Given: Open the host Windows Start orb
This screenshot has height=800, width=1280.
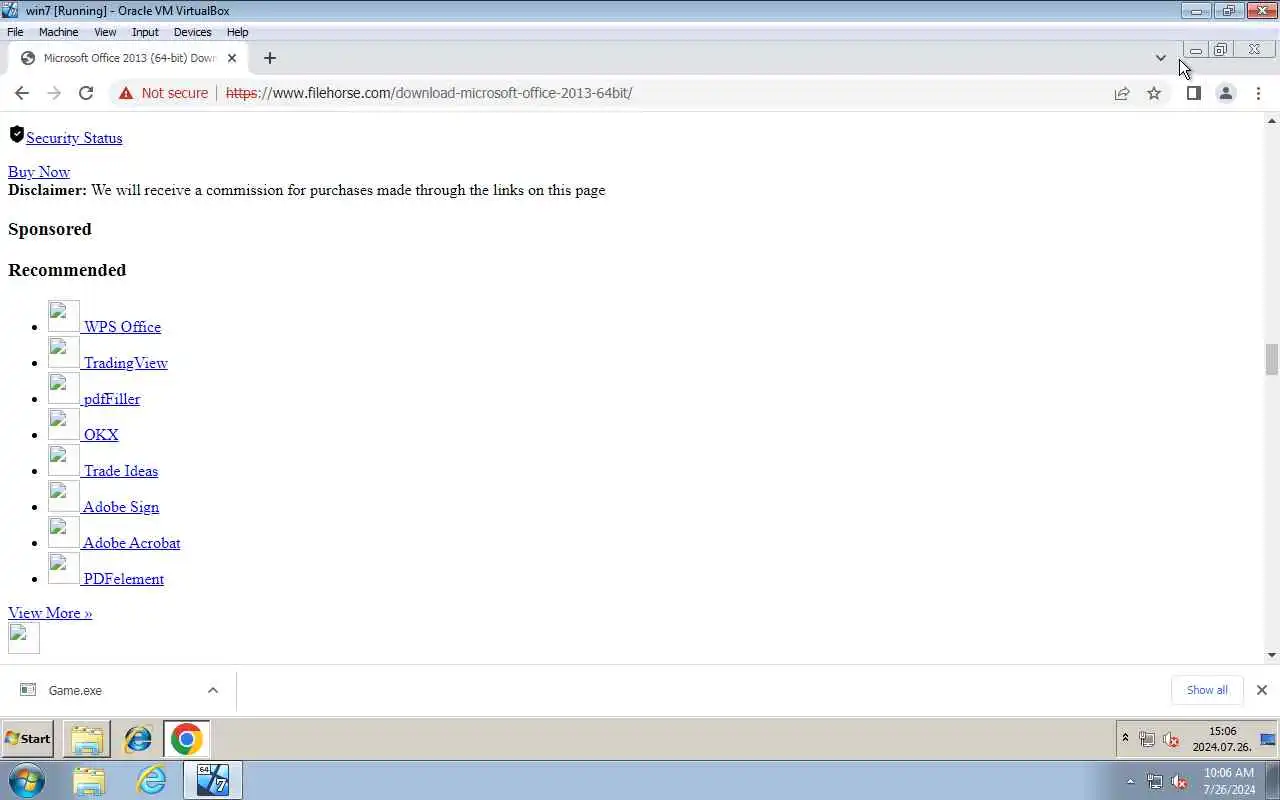Looking at the screenshot, I should (26, 780).
